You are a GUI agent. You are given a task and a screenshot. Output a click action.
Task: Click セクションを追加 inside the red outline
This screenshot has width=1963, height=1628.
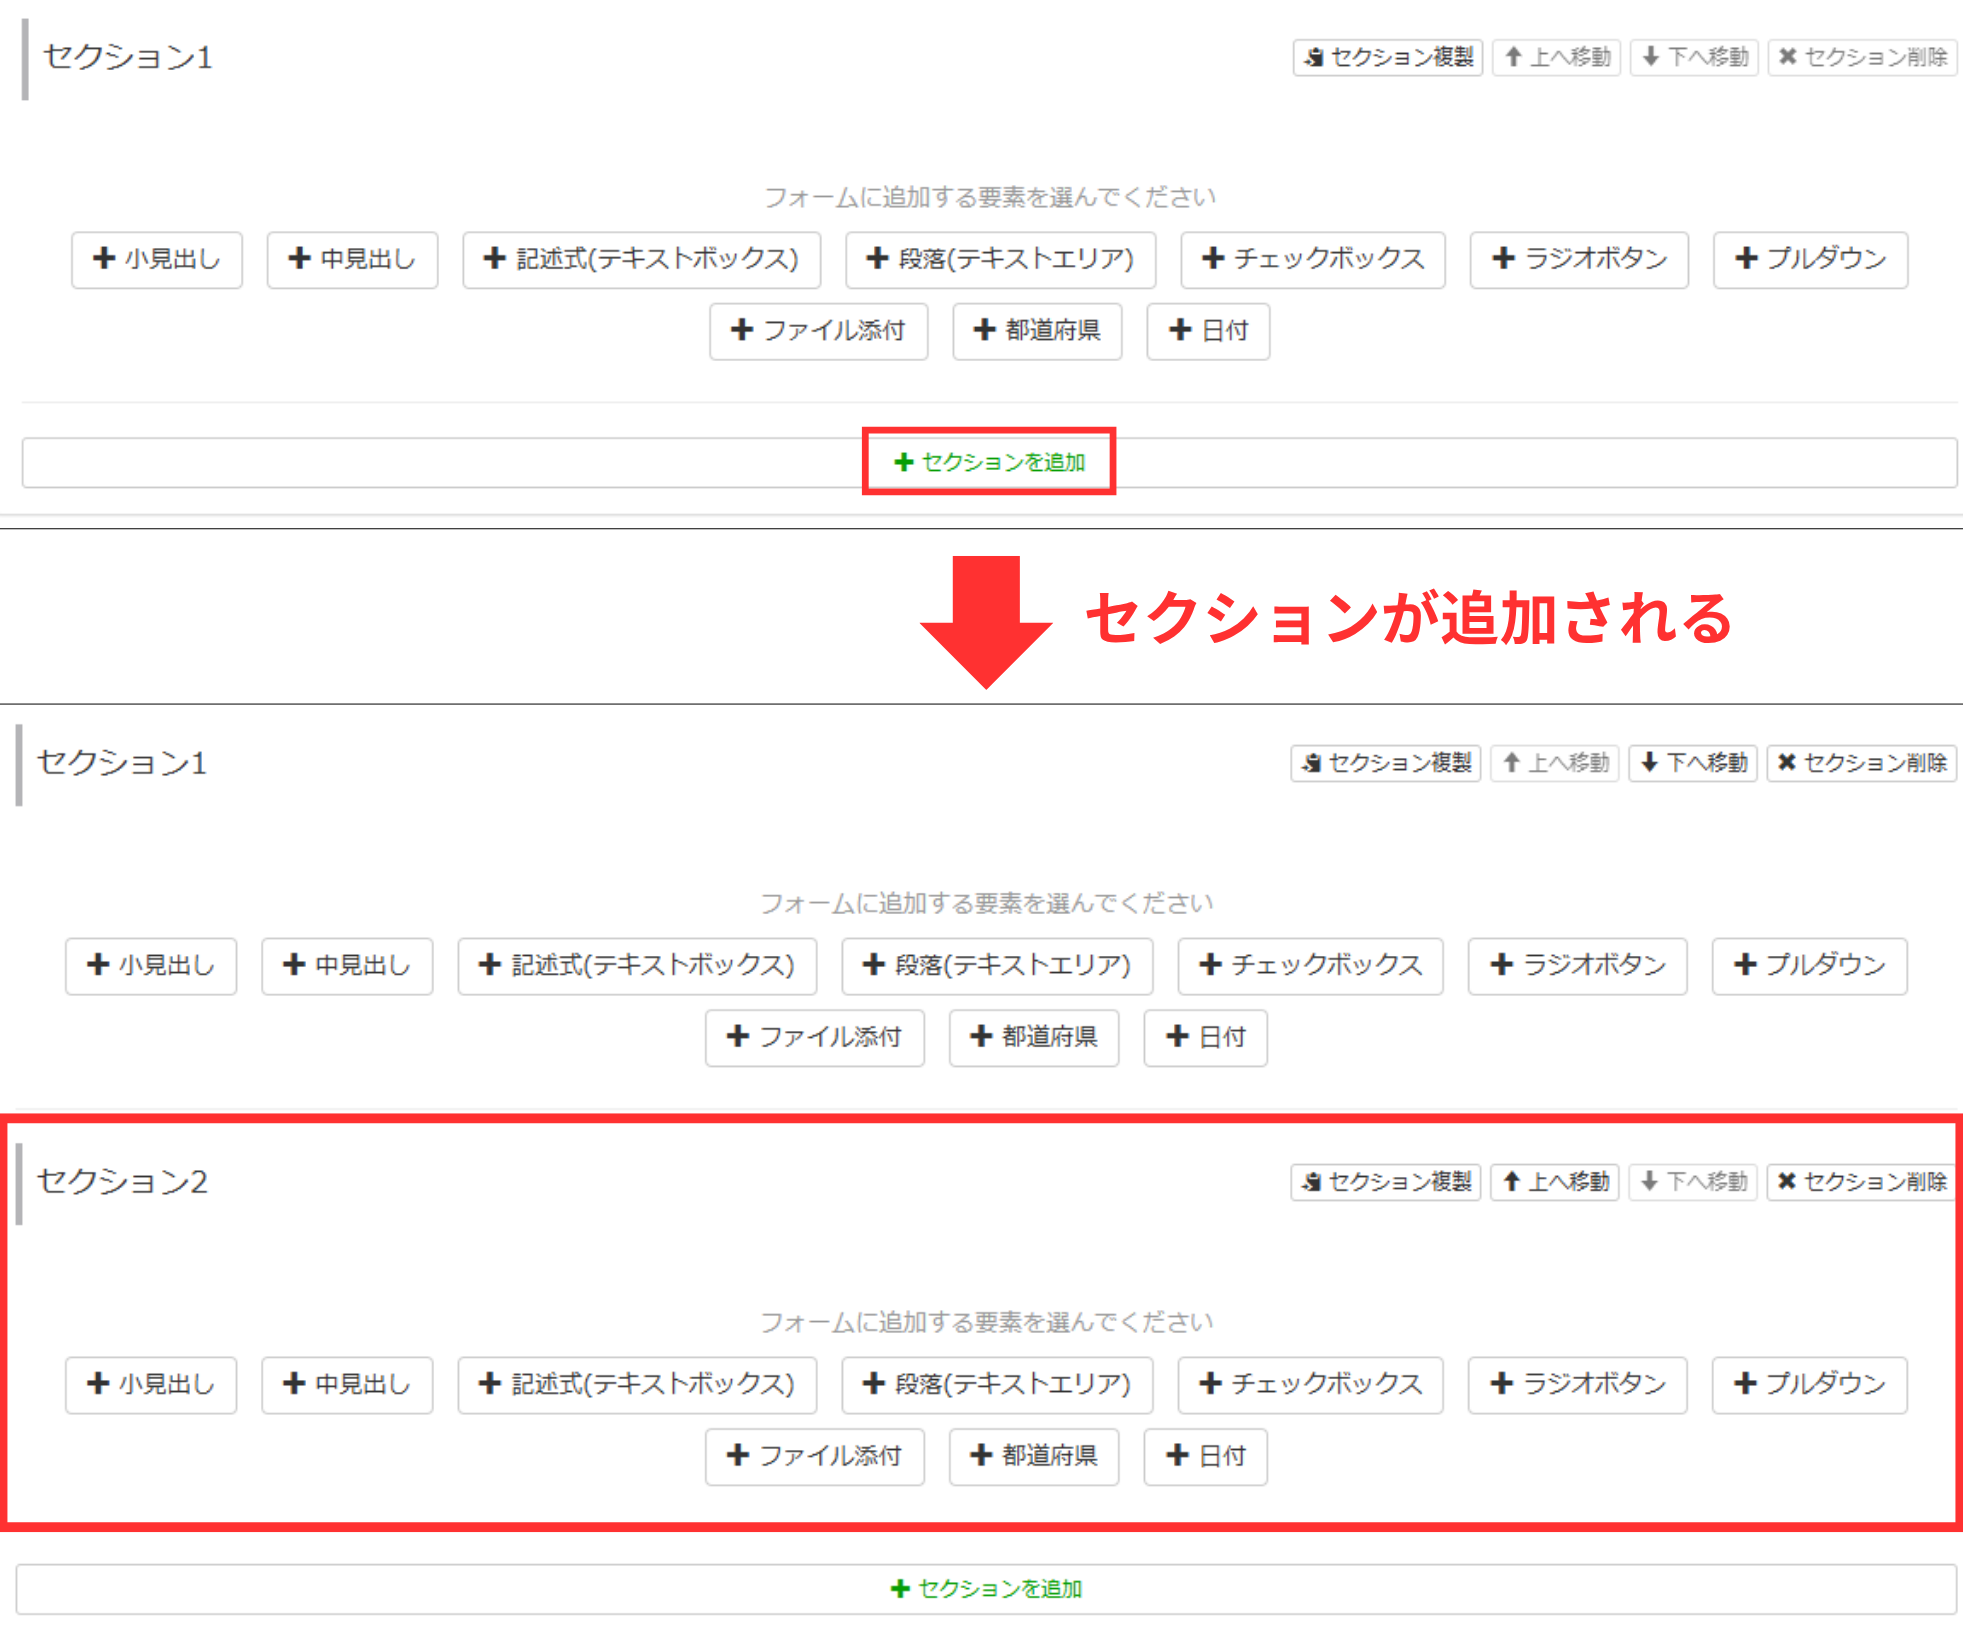pyautogui.click(x=989, y=462)
